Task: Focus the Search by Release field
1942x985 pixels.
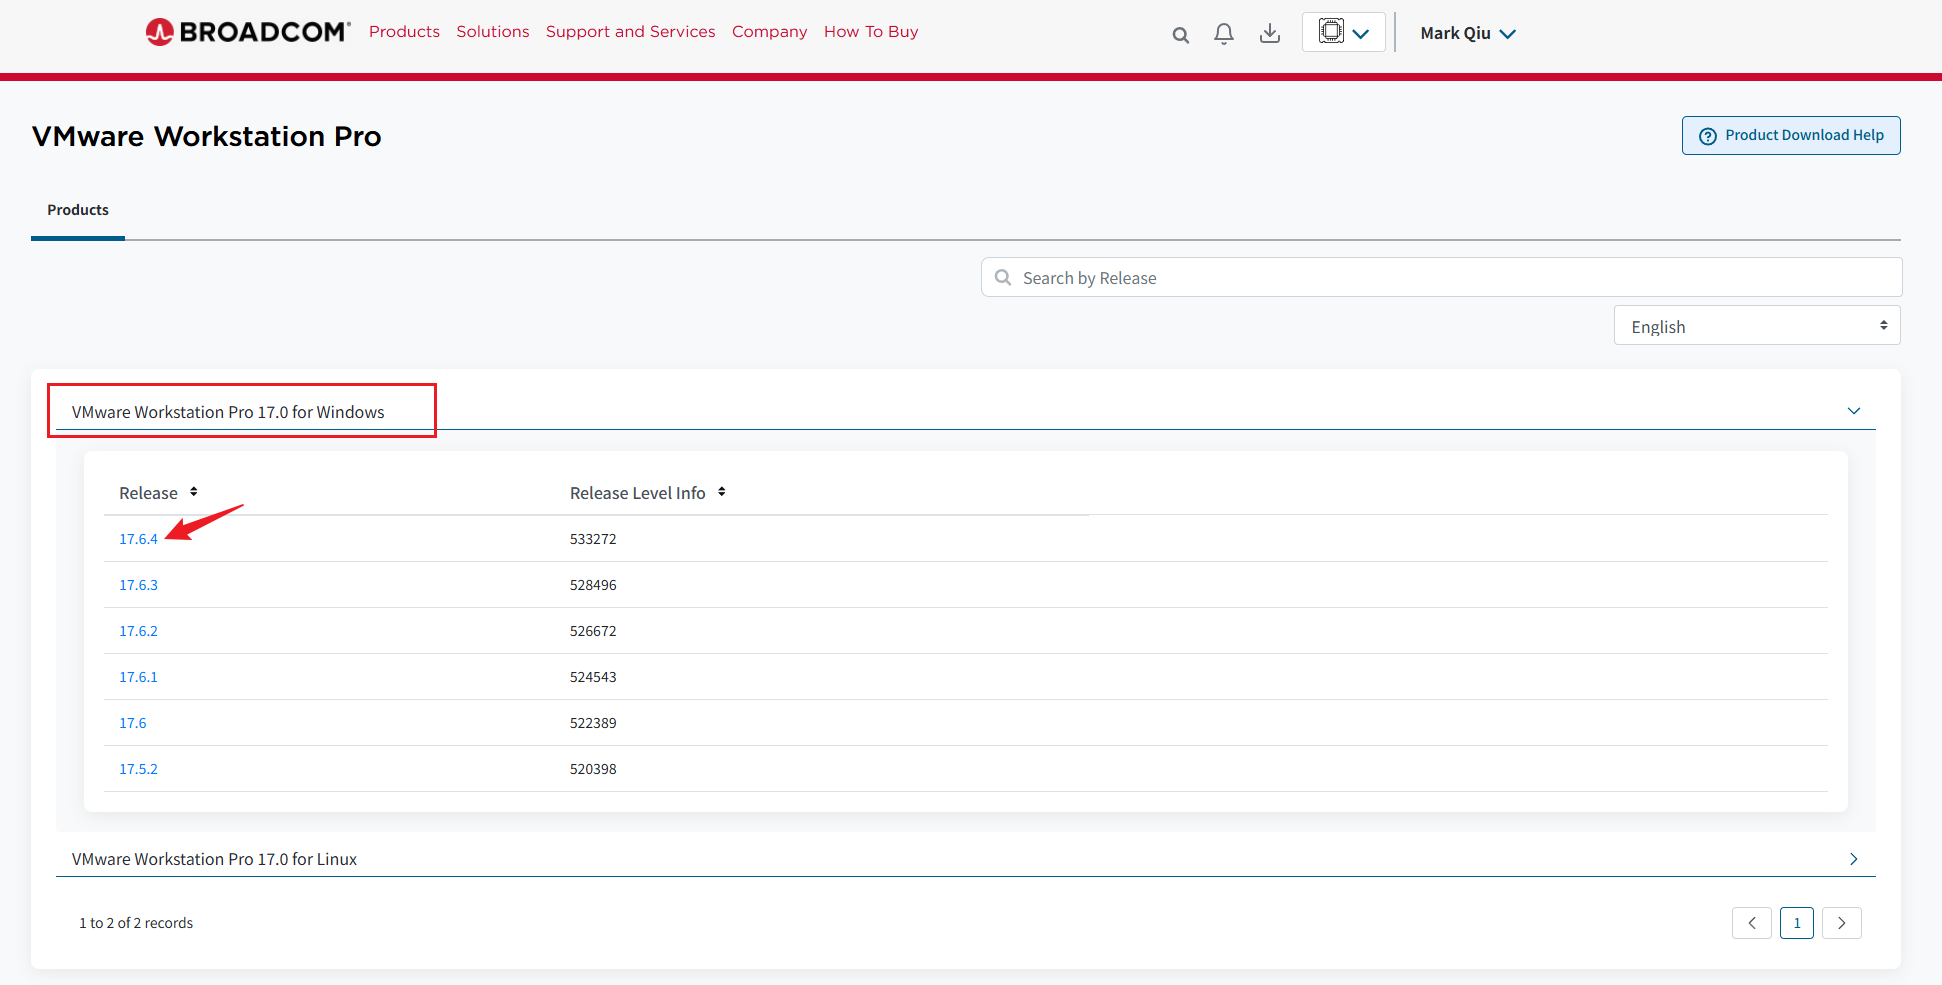Action: 1441,277
